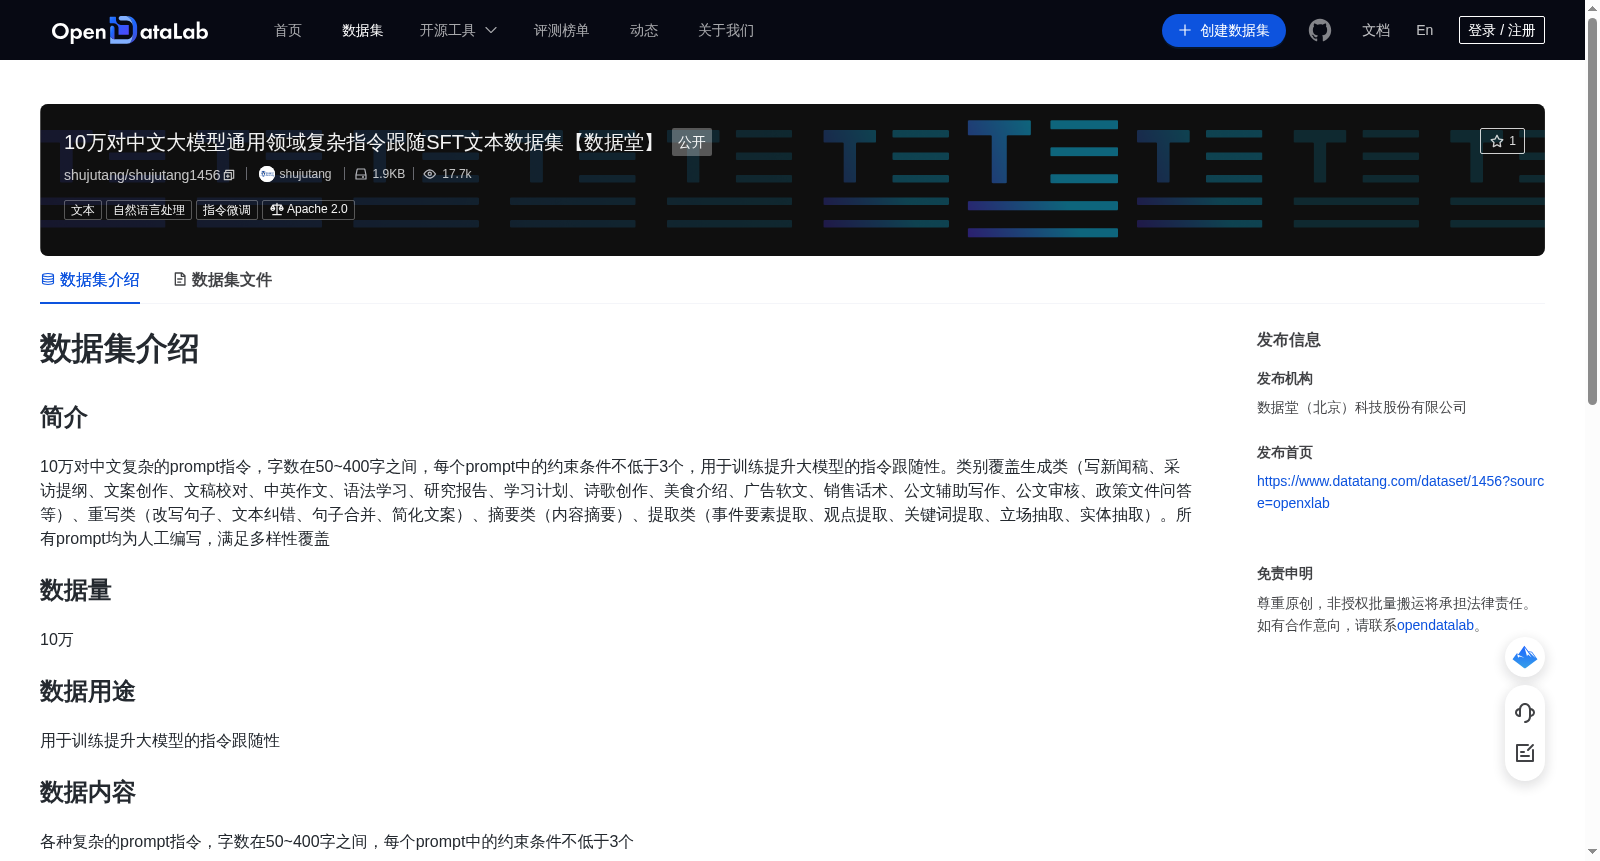Click the dataset title 10万对中文大模型
Viewport: 1600px width, 861px height.
tap(361, 142)
